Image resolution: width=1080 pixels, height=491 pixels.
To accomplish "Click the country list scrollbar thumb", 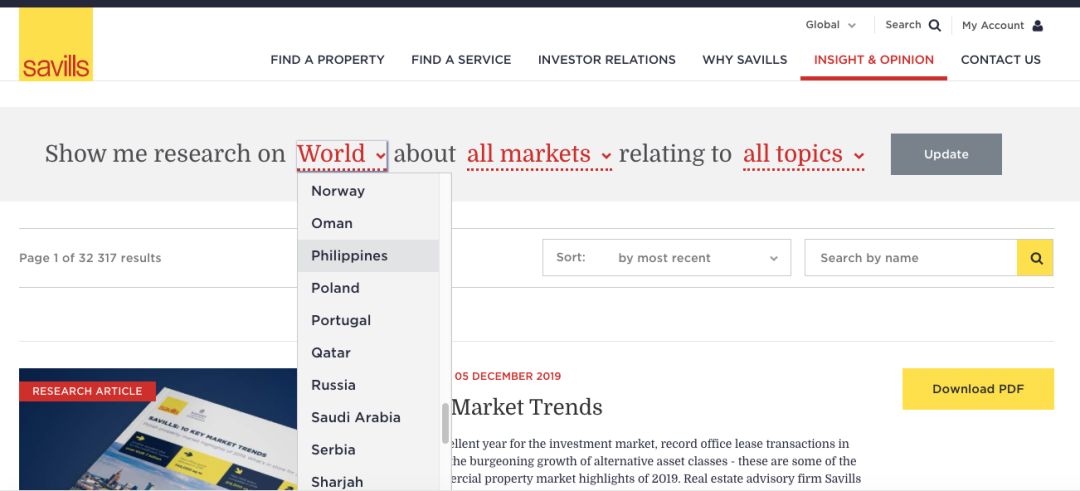I will [x=445, y=423].
